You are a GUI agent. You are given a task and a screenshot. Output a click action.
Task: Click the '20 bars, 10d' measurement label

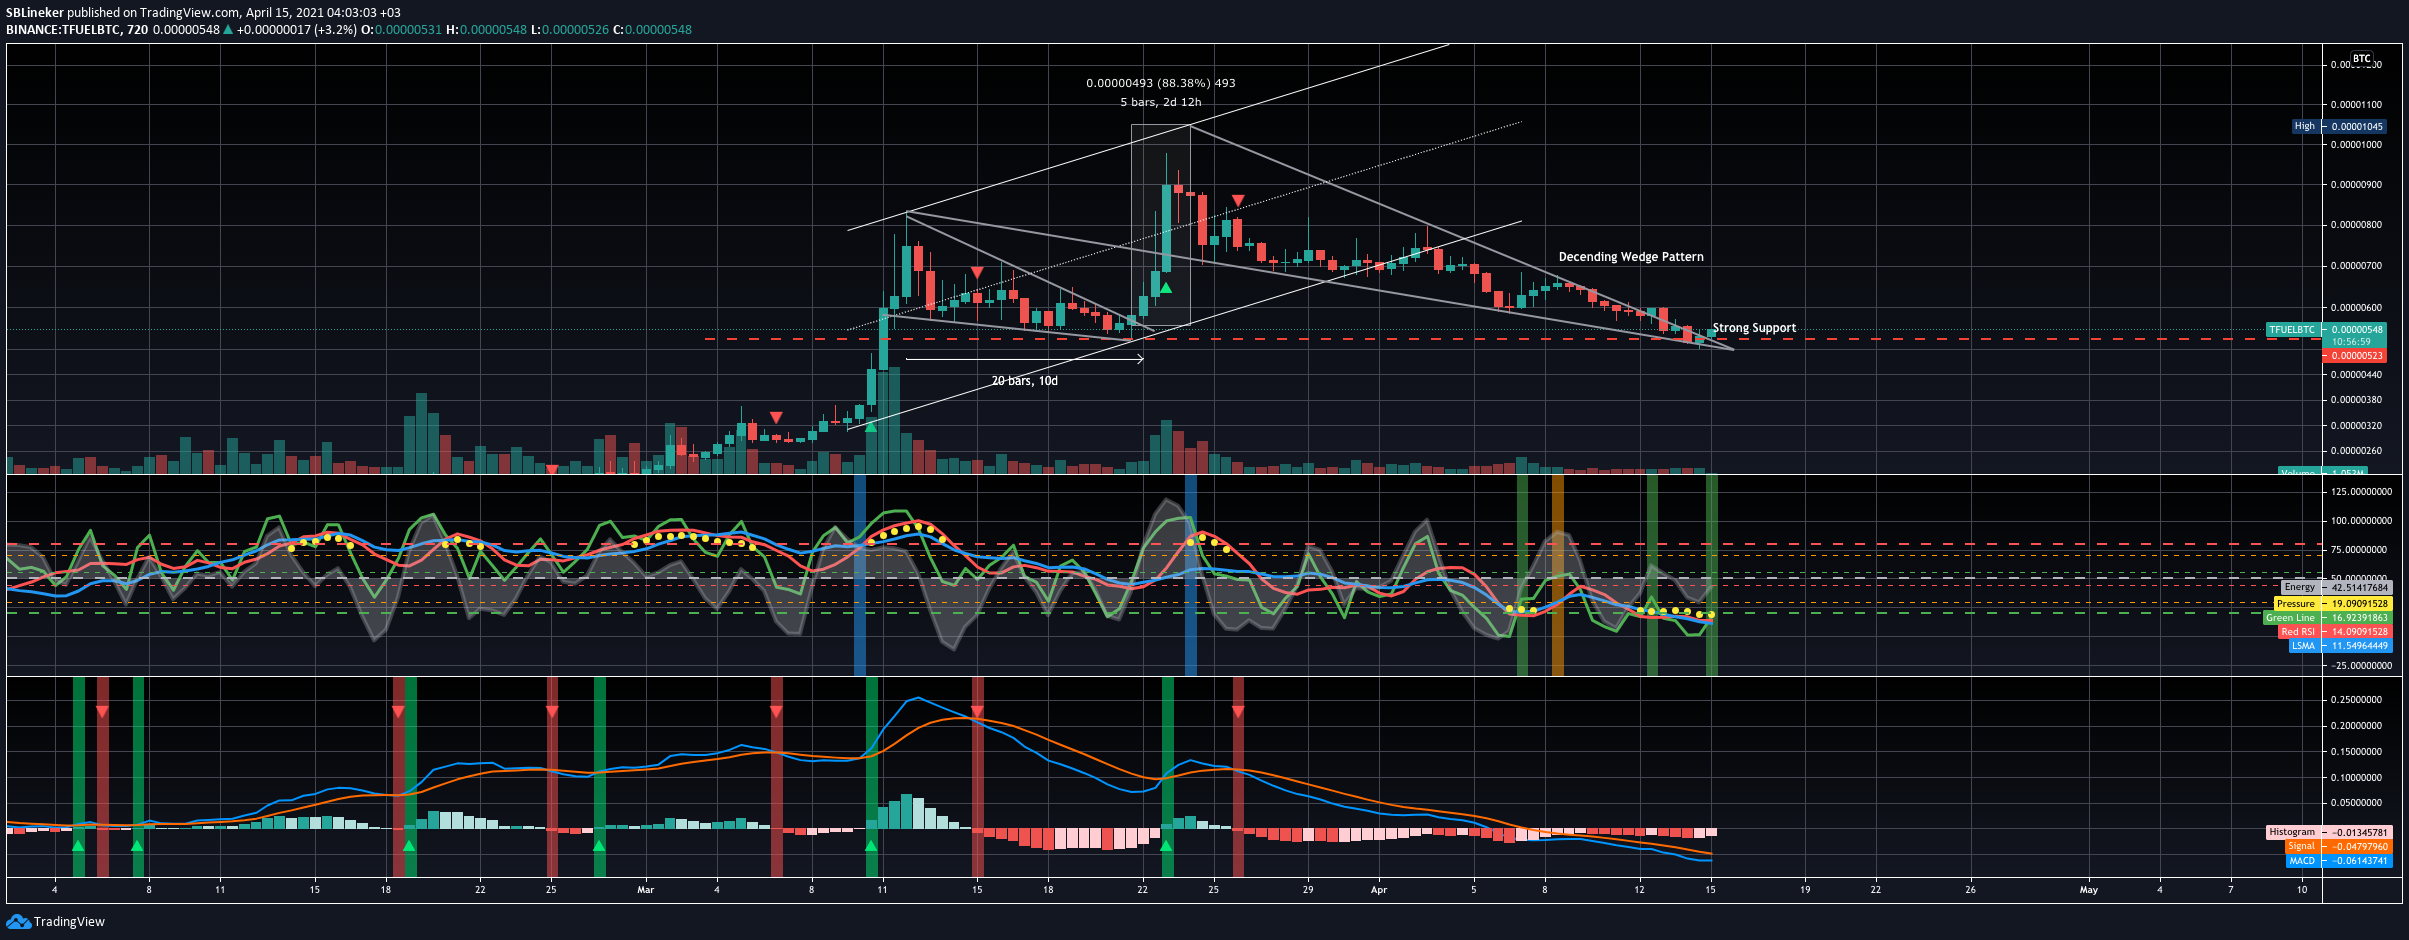click(x=1024, y=381)
